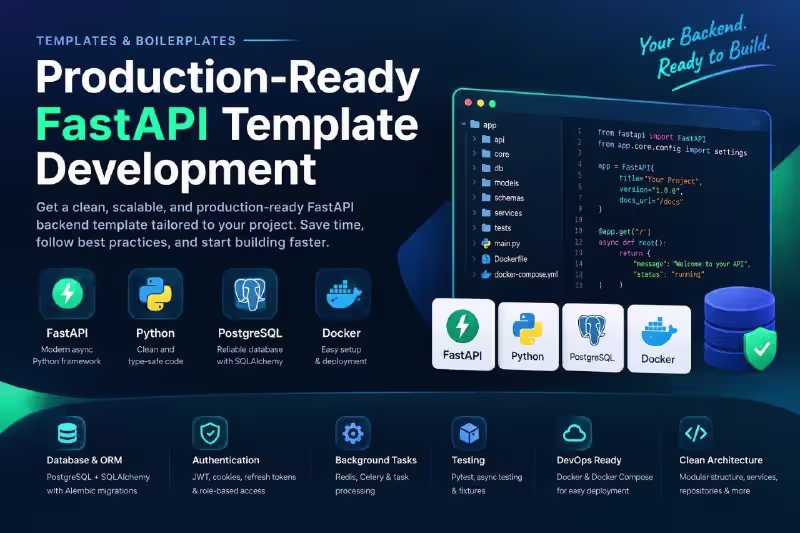Click the yellow dot in the code window title bar
Screen dimensions: 800x533
tap(480, 103)
